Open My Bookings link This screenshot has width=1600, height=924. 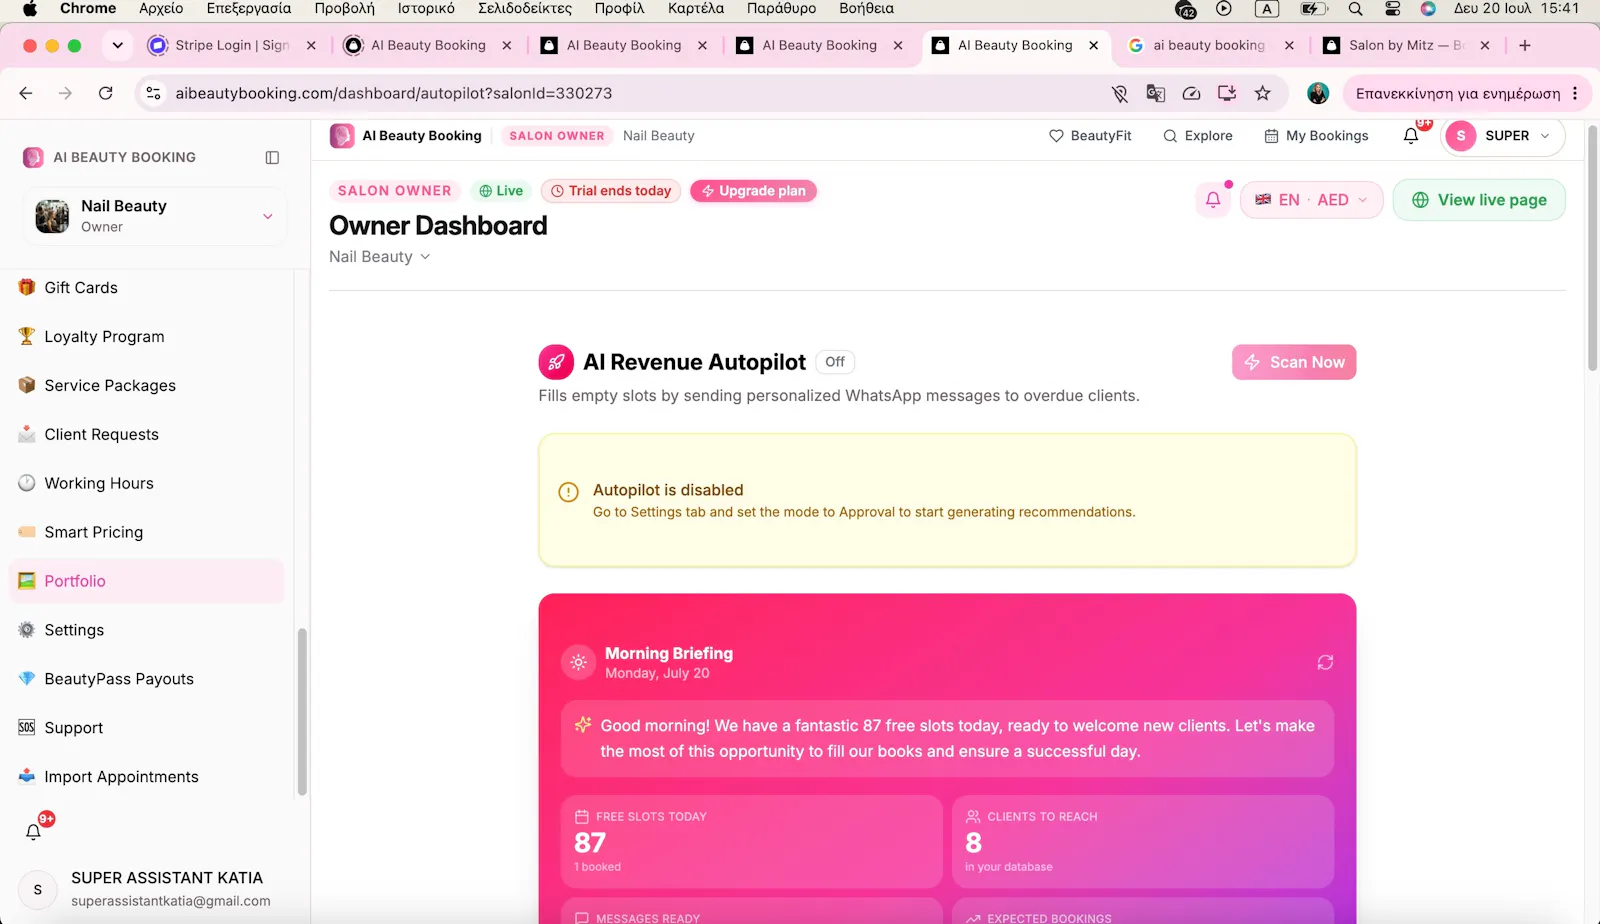pos(1316,136)
